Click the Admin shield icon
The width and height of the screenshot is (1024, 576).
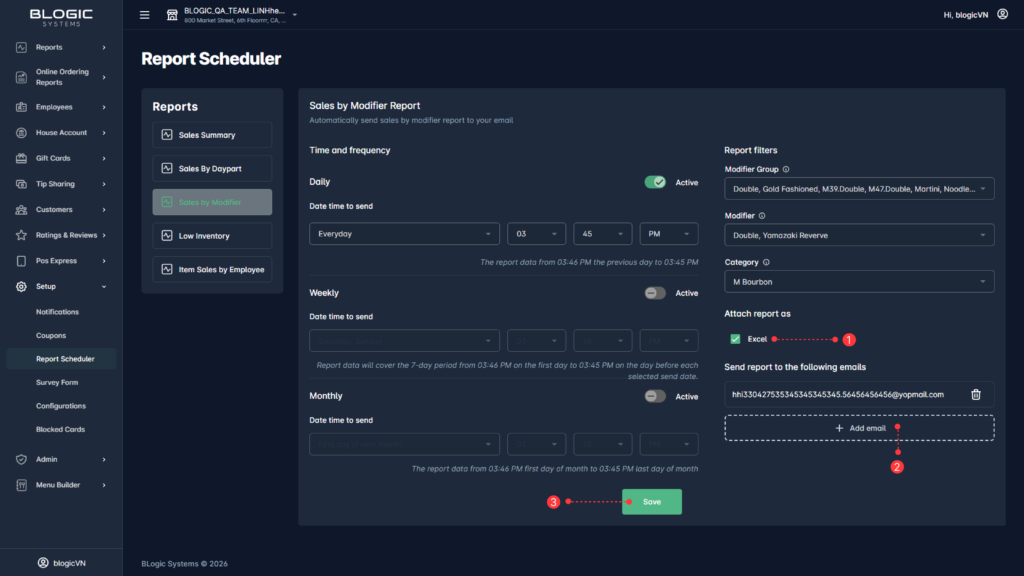[x=22, y=459]
